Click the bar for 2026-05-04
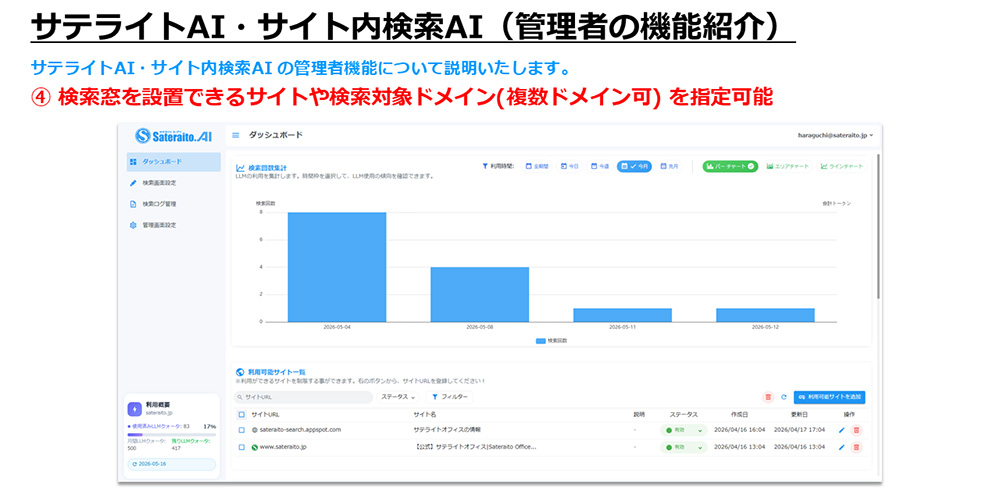The height and width of the screenshot is (492, 1000). coord(337,267)
